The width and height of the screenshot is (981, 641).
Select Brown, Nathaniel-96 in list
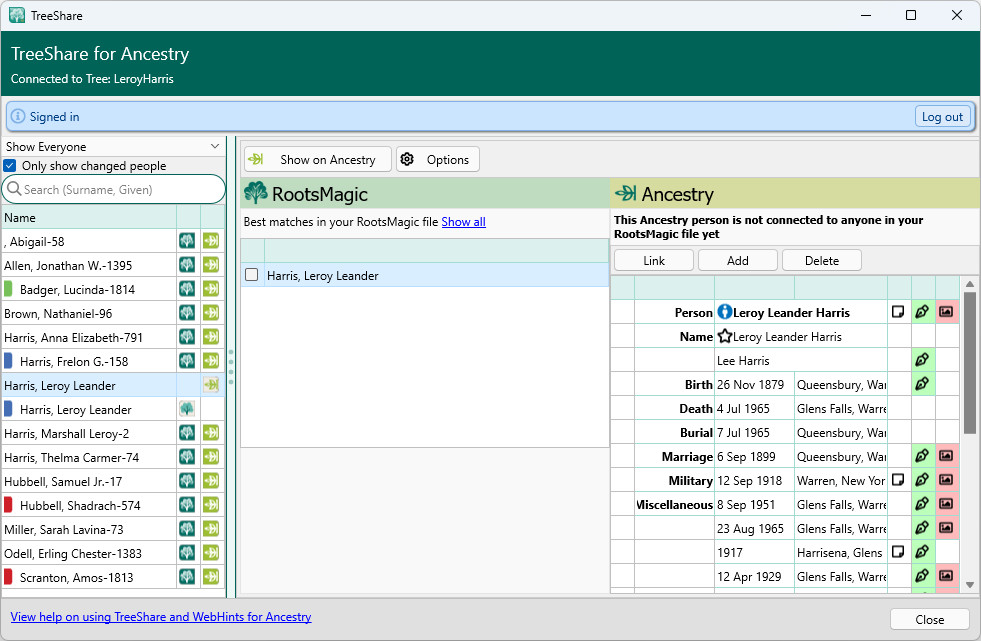58,313
